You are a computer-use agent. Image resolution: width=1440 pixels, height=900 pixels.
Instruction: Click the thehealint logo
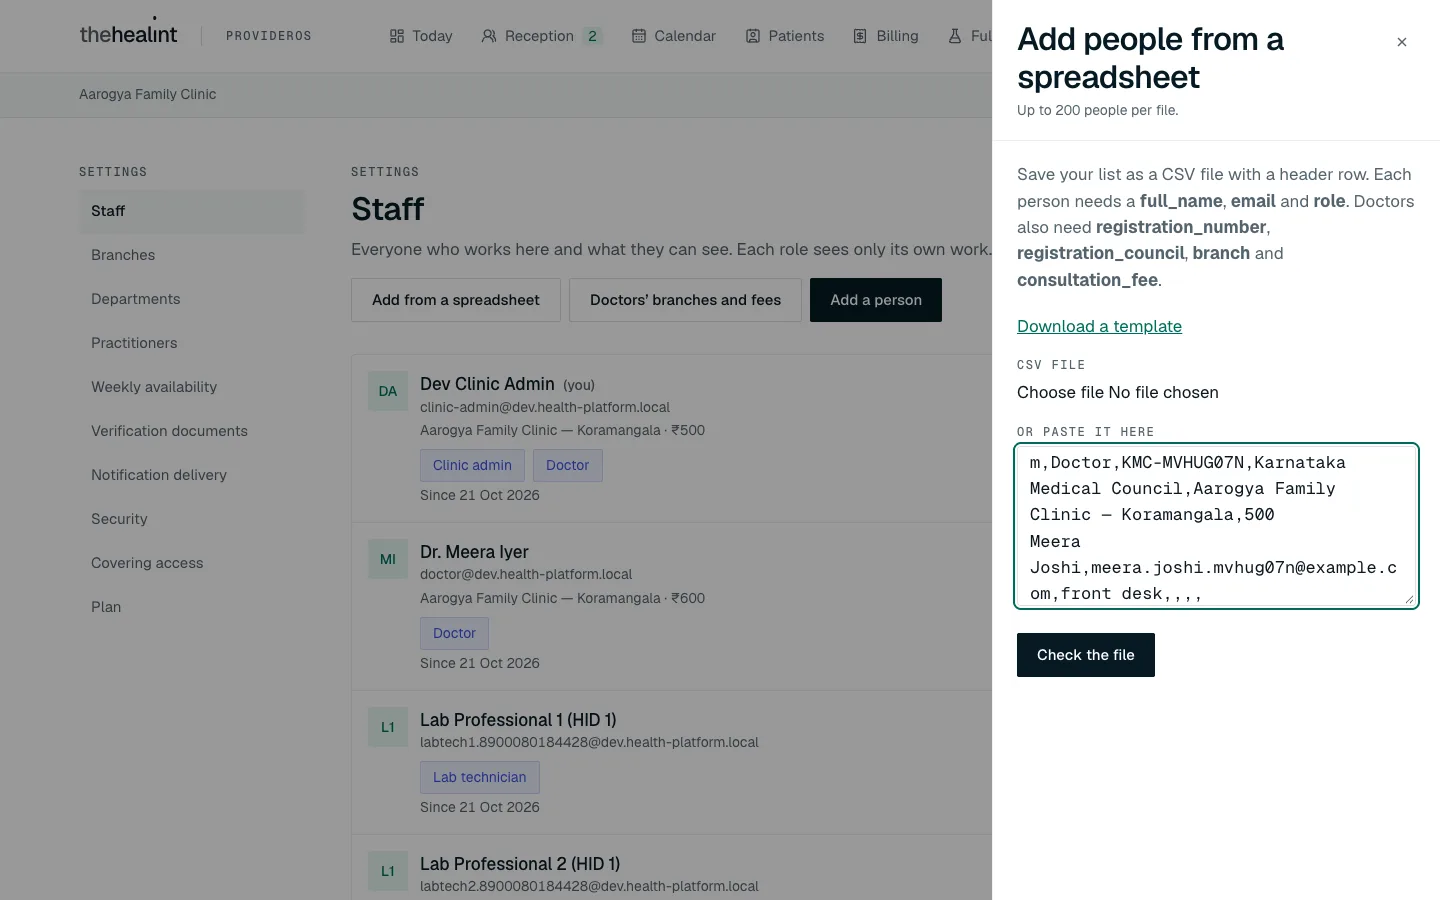coord(128,34)
